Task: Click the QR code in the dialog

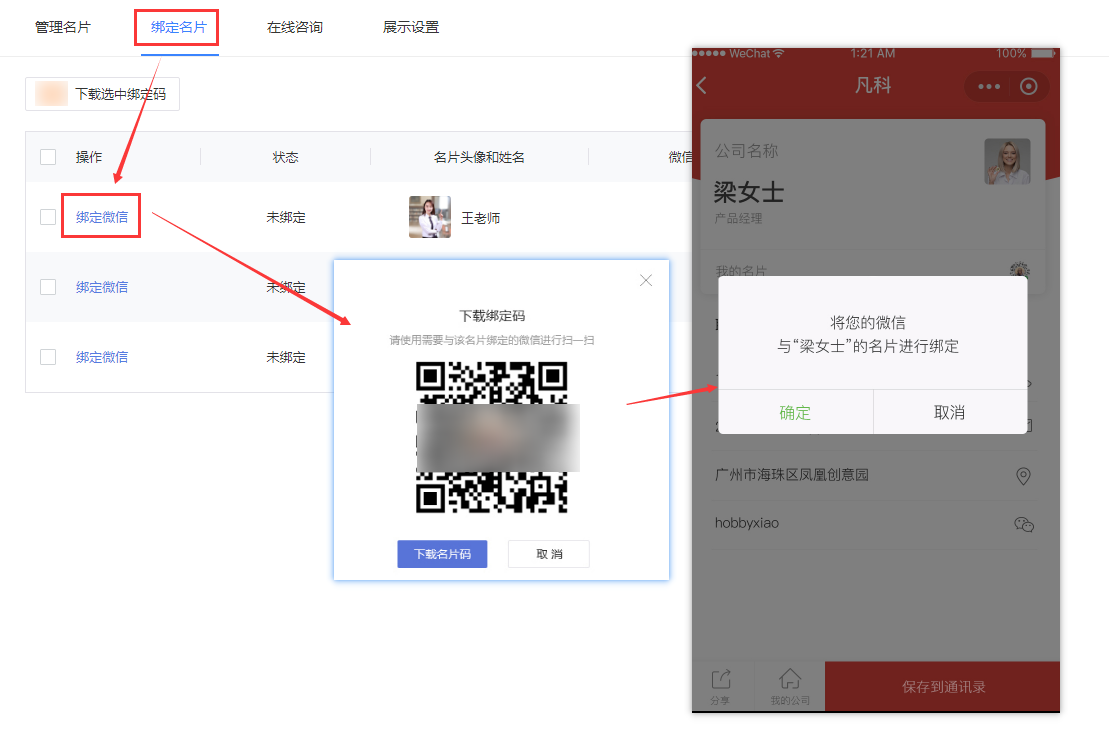Action: tap(492, 437)
